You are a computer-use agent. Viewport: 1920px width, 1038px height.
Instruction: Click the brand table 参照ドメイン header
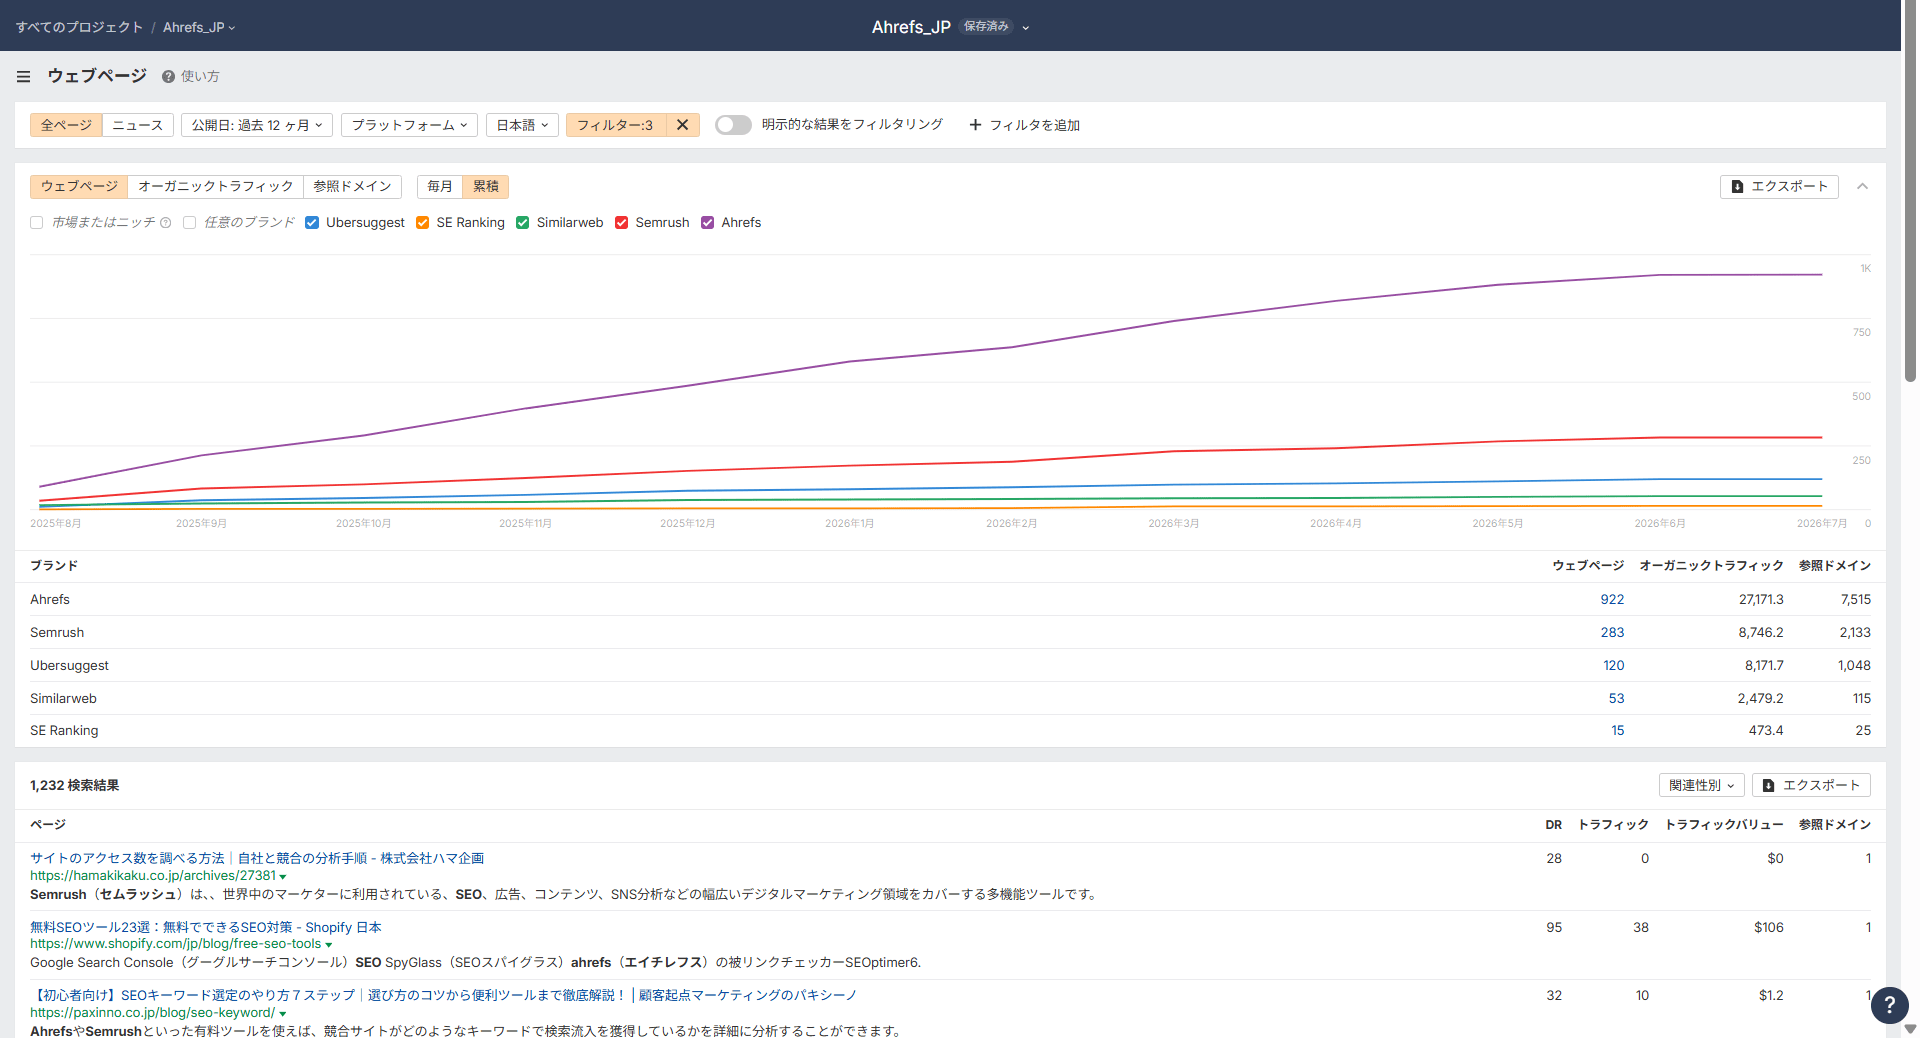pyautogui.click(x=1835, y=566)
